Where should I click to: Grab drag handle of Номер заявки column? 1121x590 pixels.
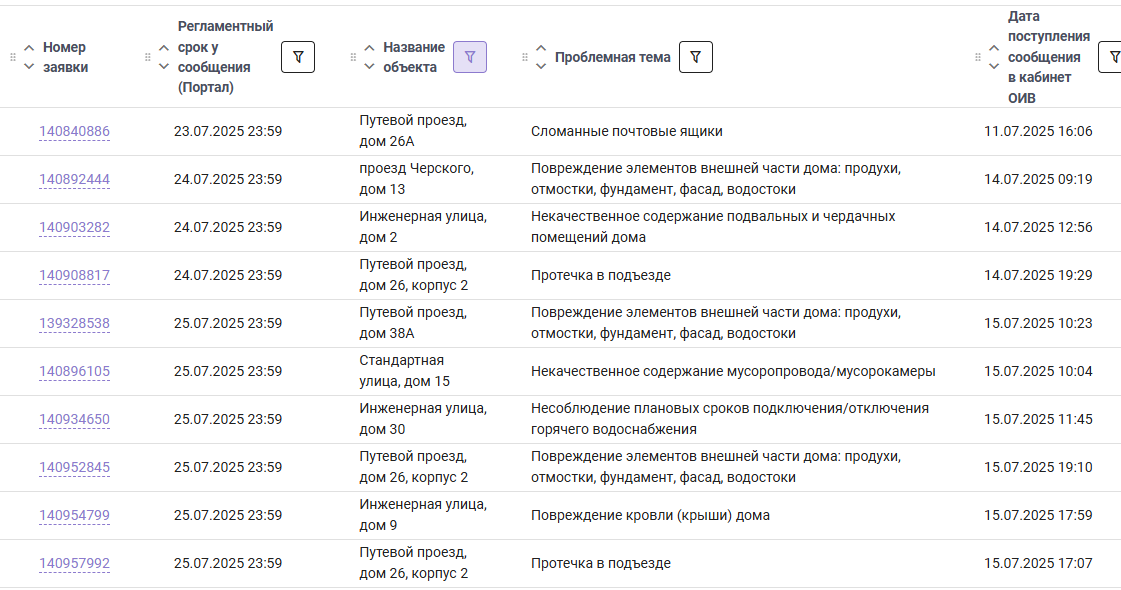tap(13, 57)
